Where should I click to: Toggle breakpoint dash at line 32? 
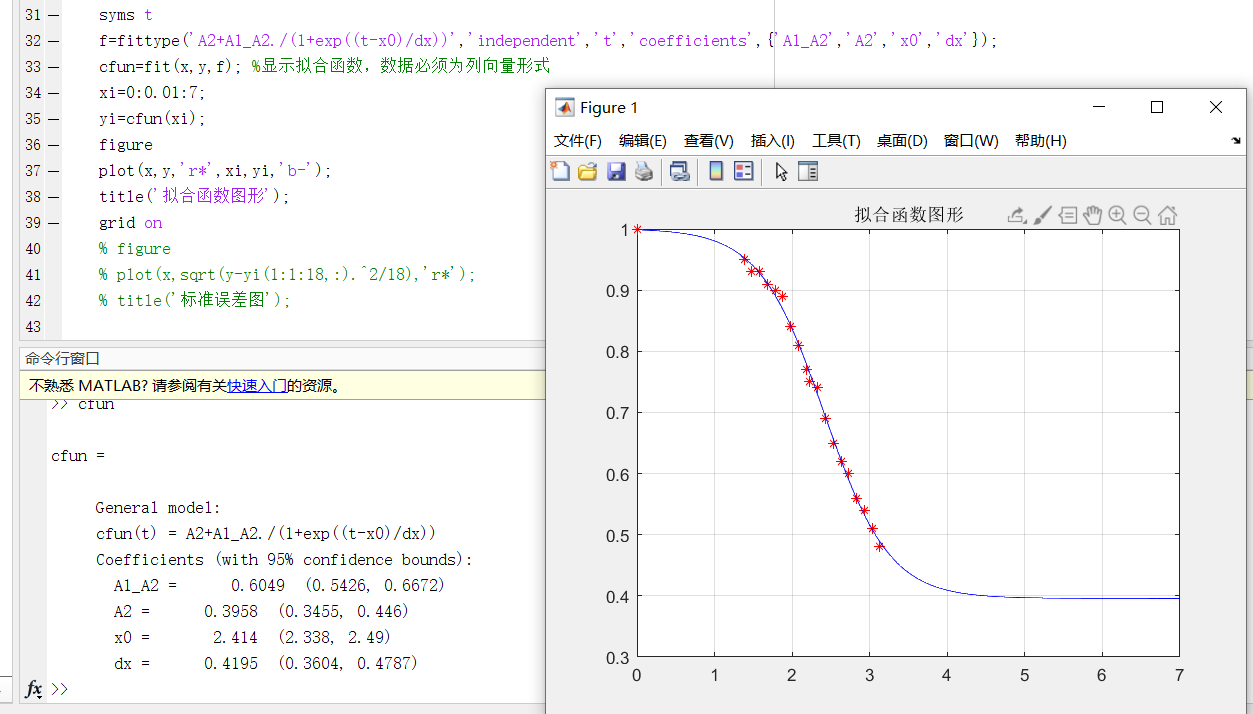click(52, 41)
